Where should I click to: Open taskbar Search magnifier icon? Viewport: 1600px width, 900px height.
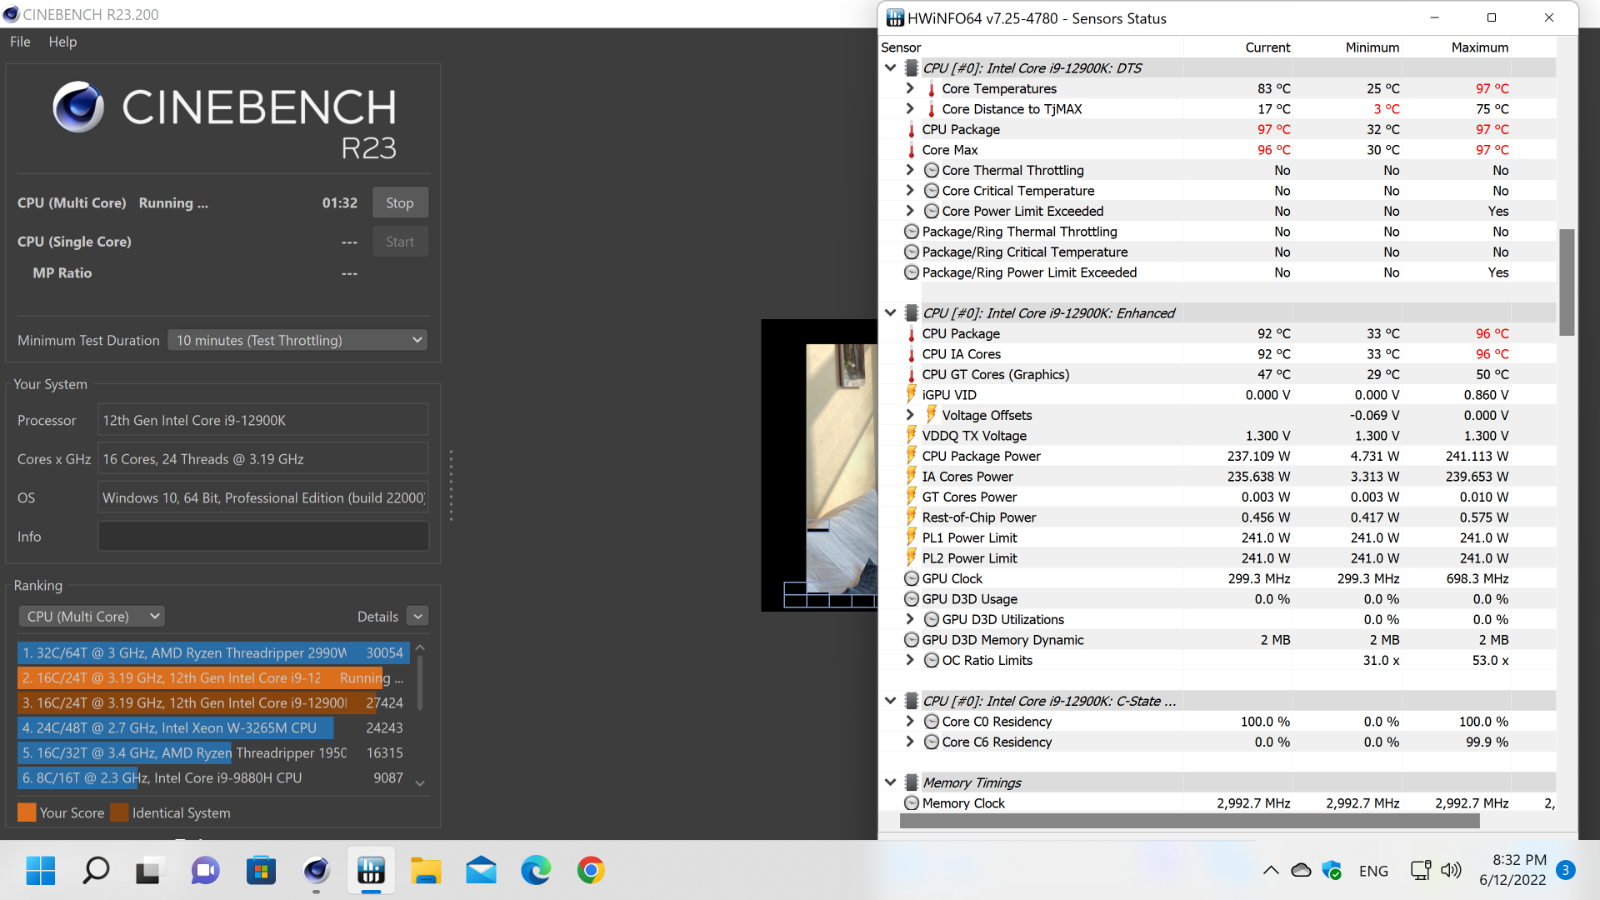click(x=96, y=871)
